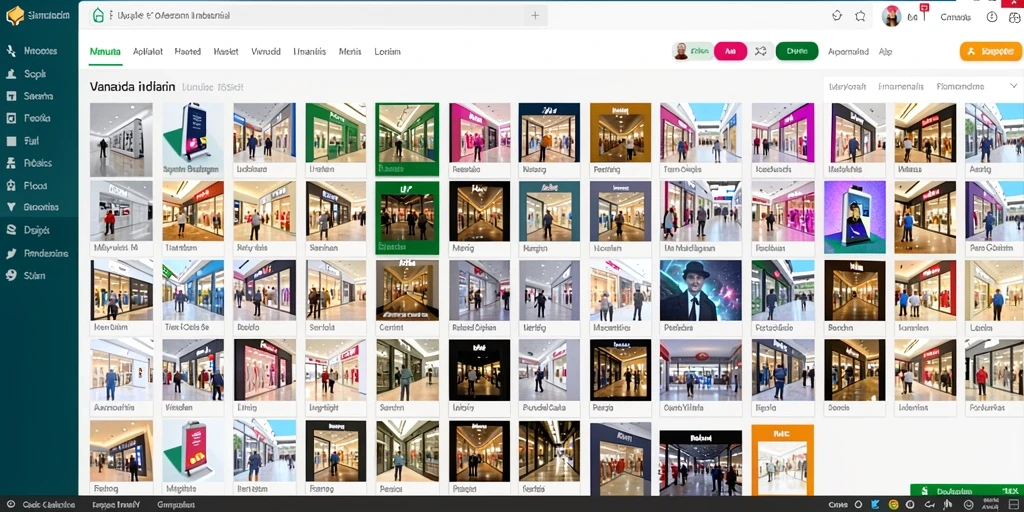Screen dimensions: 1024x512
Task: Click the funnel icon in the left sidebar
Action: click(10, 207)
